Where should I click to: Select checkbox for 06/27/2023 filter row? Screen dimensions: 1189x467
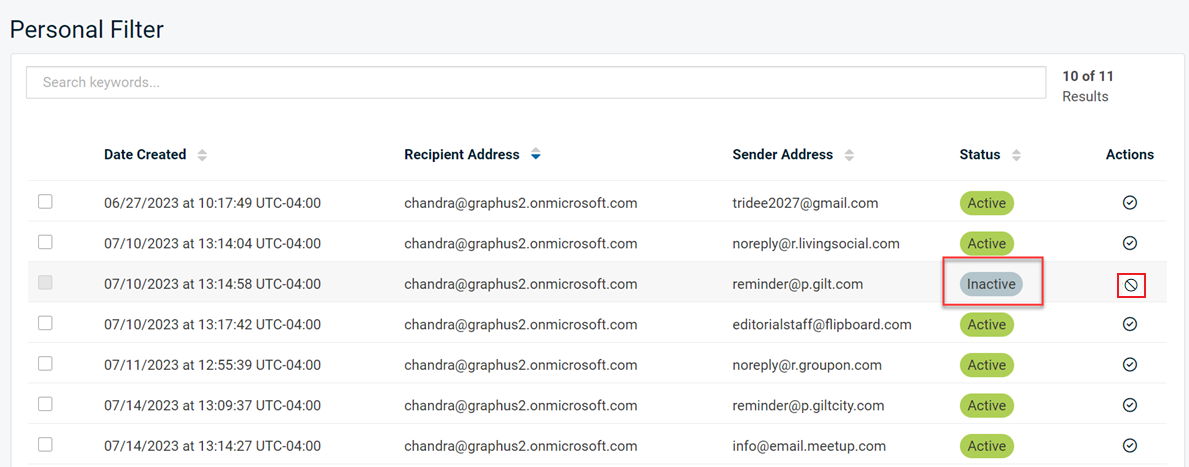tap(45, 202)
